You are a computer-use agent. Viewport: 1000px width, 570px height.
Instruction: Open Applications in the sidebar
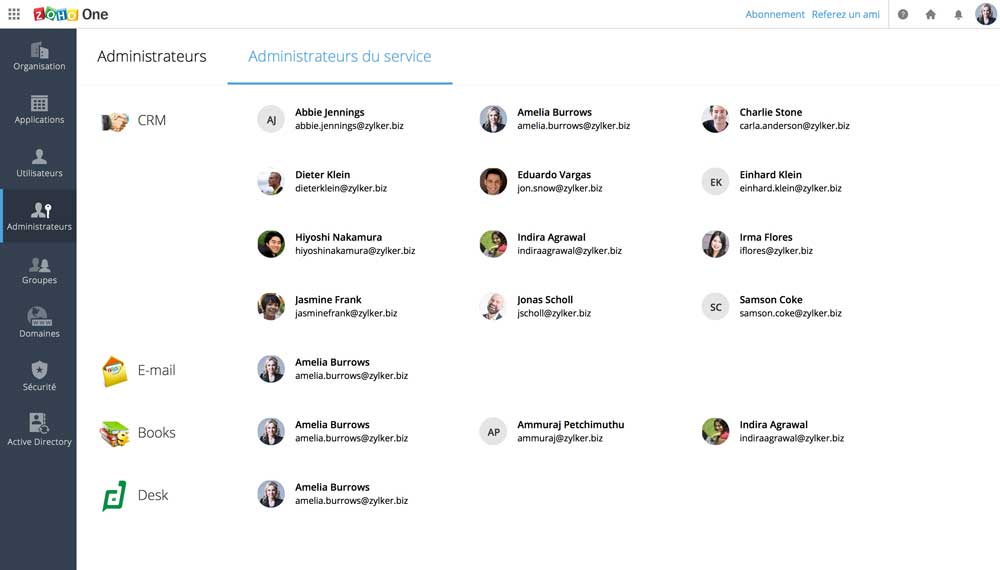point(39,110)
